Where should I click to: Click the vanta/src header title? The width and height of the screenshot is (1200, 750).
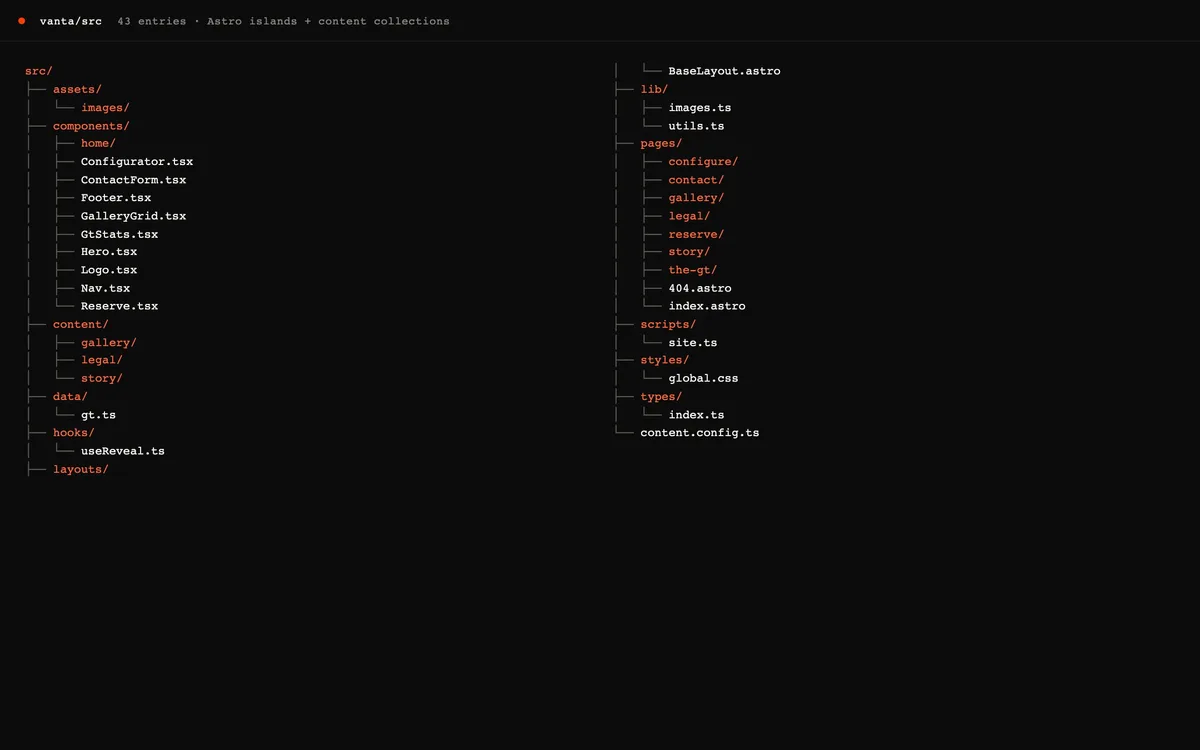tap(71, 21)
